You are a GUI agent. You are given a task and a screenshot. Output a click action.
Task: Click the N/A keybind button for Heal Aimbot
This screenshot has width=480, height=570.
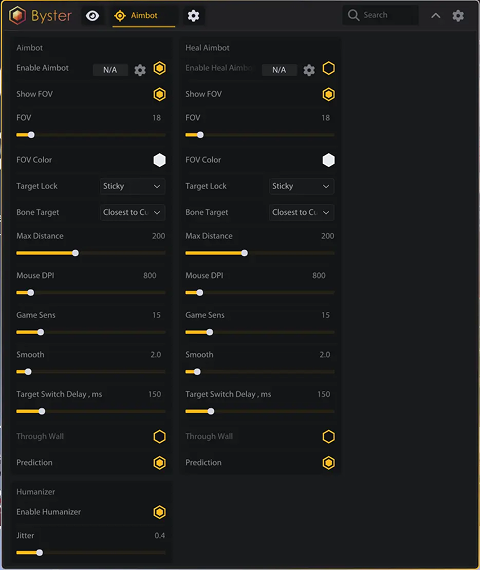(x=279, y=70)
